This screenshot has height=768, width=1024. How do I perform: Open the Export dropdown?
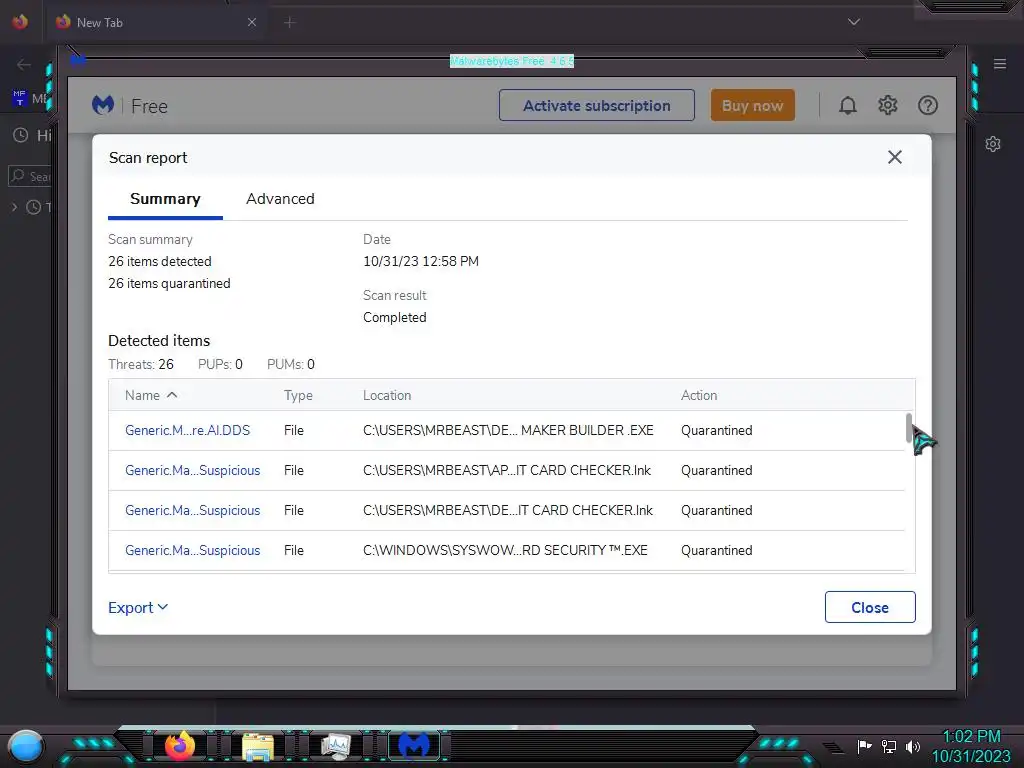(138, 607)
